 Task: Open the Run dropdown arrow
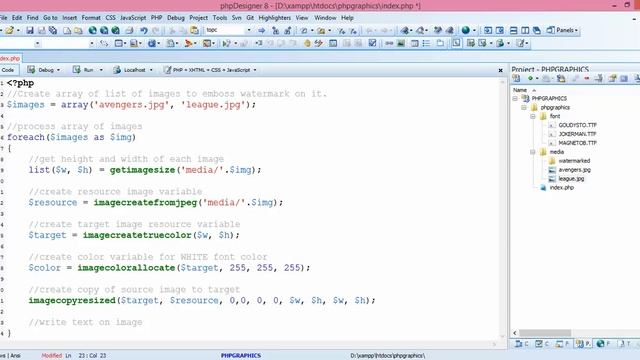point(101,70)
